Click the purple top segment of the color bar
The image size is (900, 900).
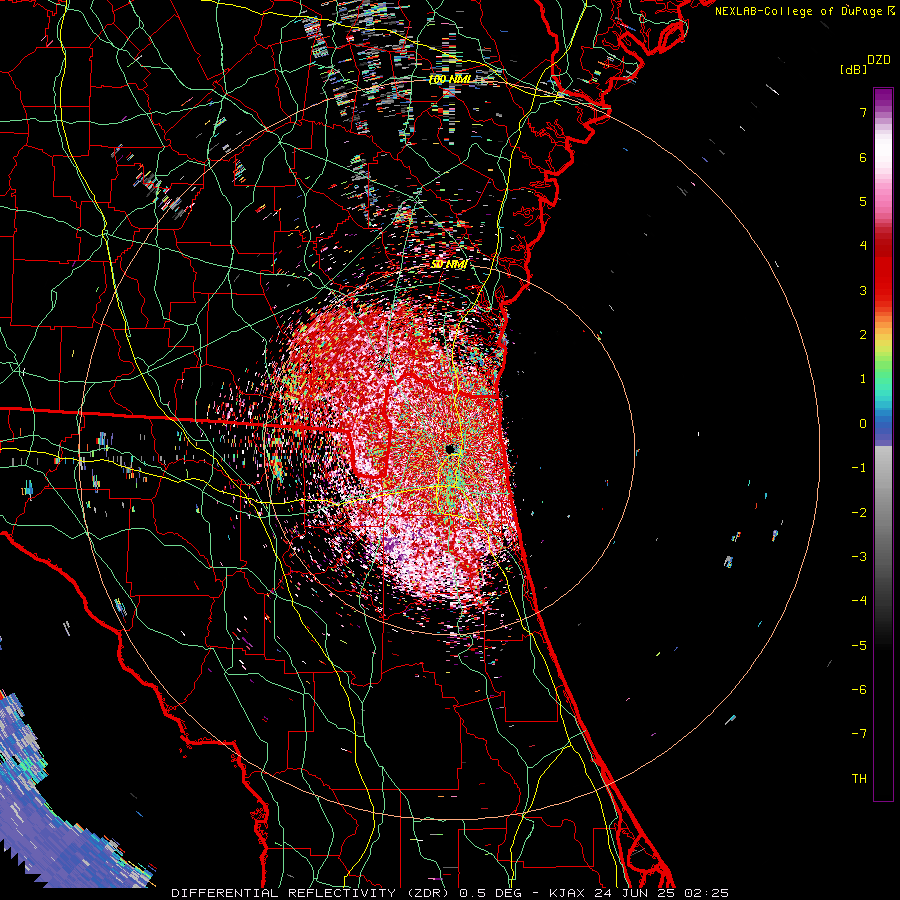pos(883,99)
